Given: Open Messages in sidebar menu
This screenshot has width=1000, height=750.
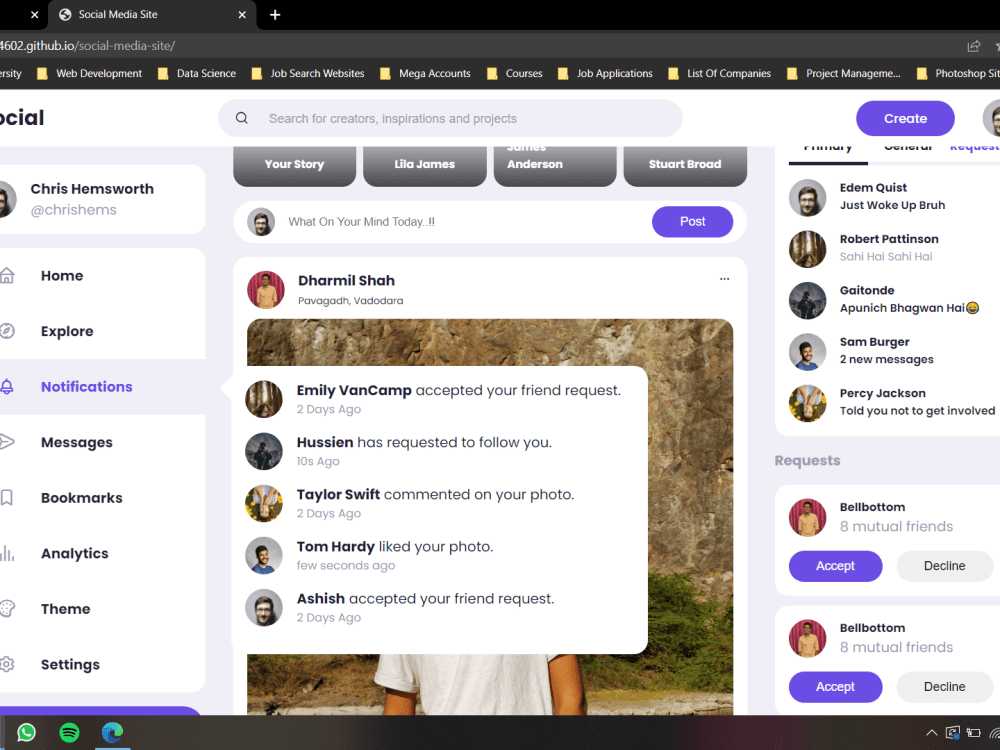Looking at the screenshot, I should tap(77, 442).
